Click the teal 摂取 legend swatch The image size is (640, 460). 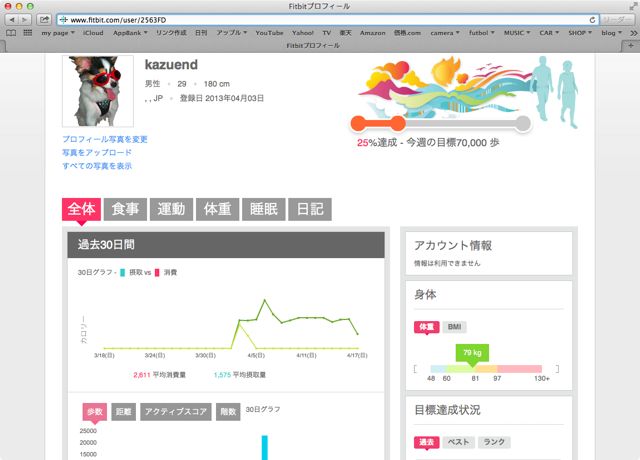[x=122, y=273]
